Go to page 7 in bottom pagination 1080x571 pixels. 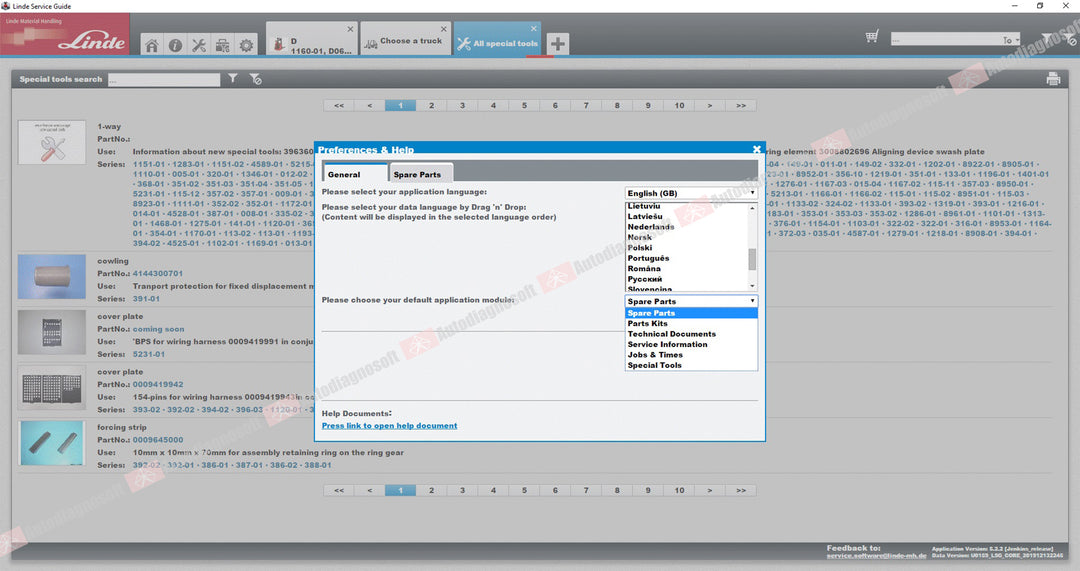(x=586, y=490)
